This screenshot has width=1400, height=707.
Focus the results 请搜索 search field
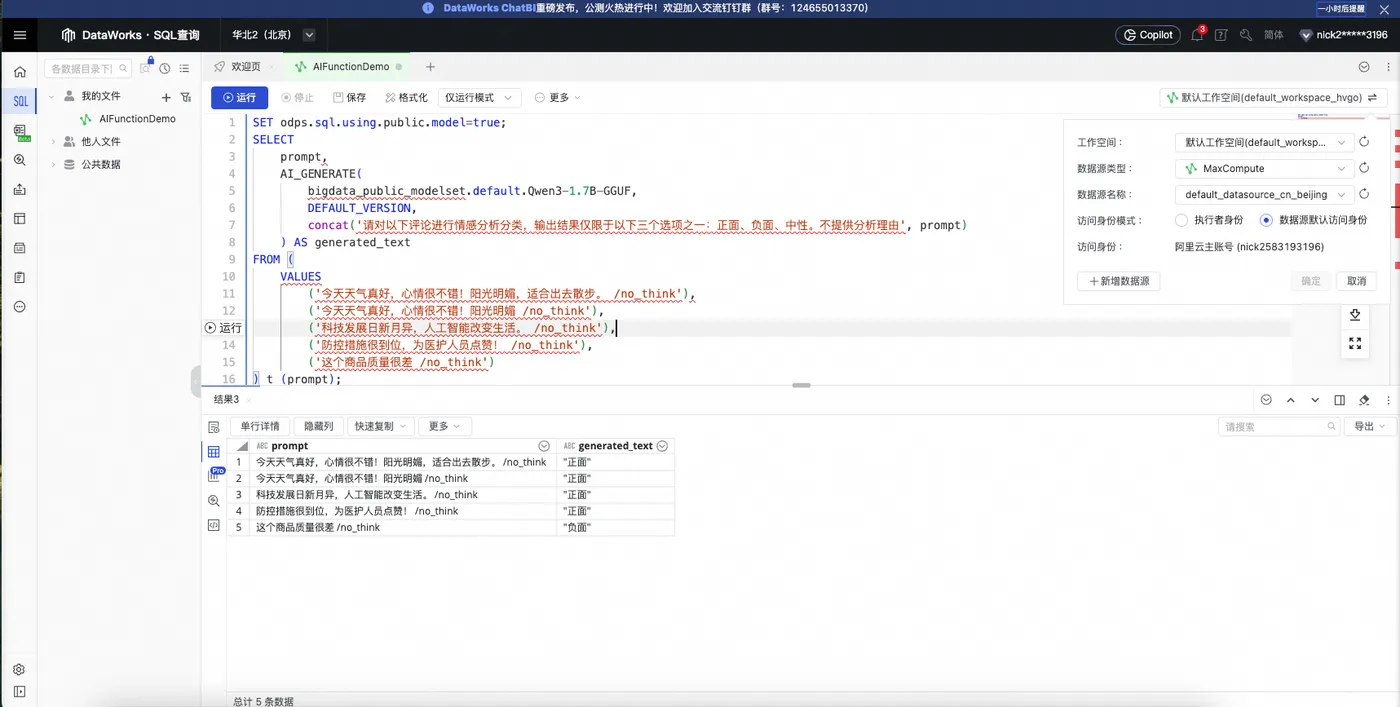tap(1279, 426)
